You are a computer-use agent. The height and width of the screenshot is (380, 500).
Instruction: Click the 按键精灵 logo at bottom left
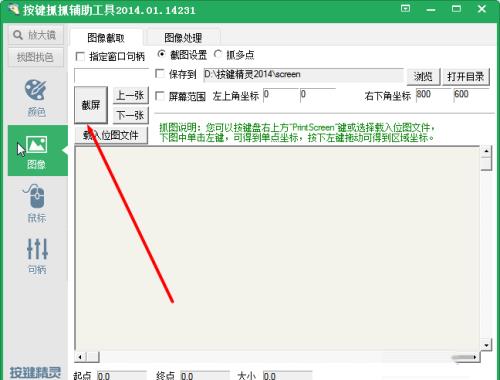click(35, 372)
